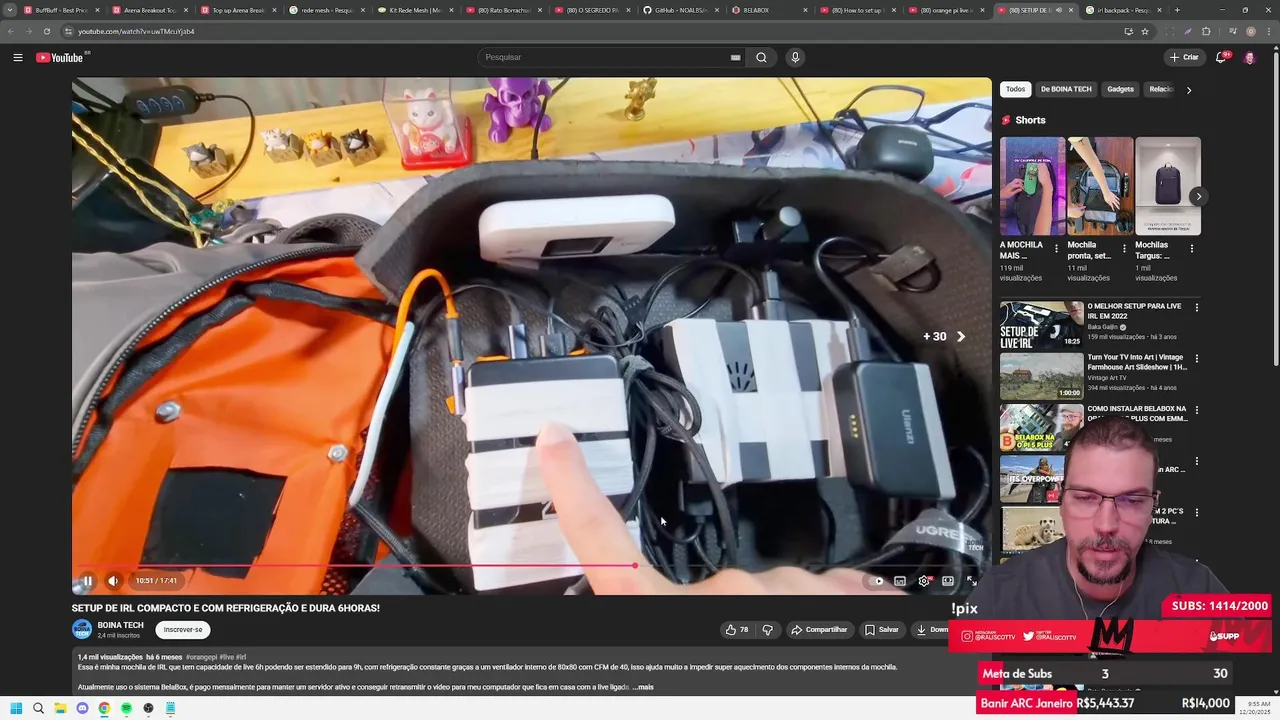
Task: Open the #orangepi hashtag link
Action: 203,657
